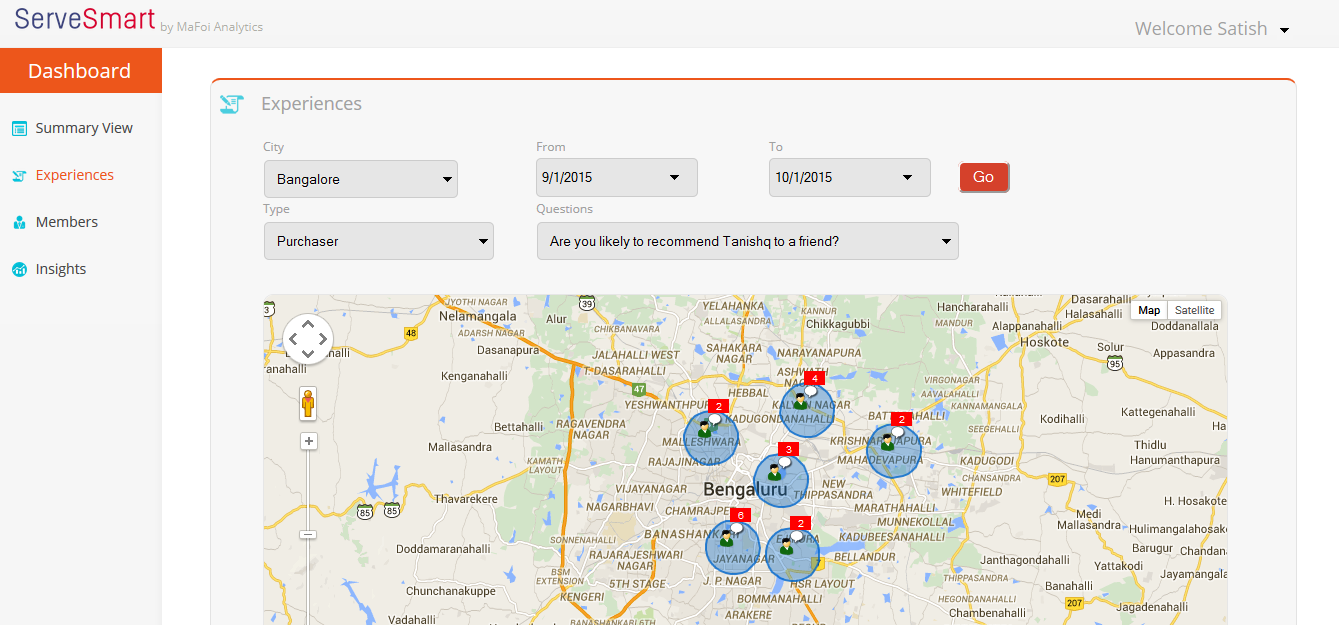This screenshot has width=1339, height=625.
Task: Zoom in with the map plus button
Action: [308, 441]
